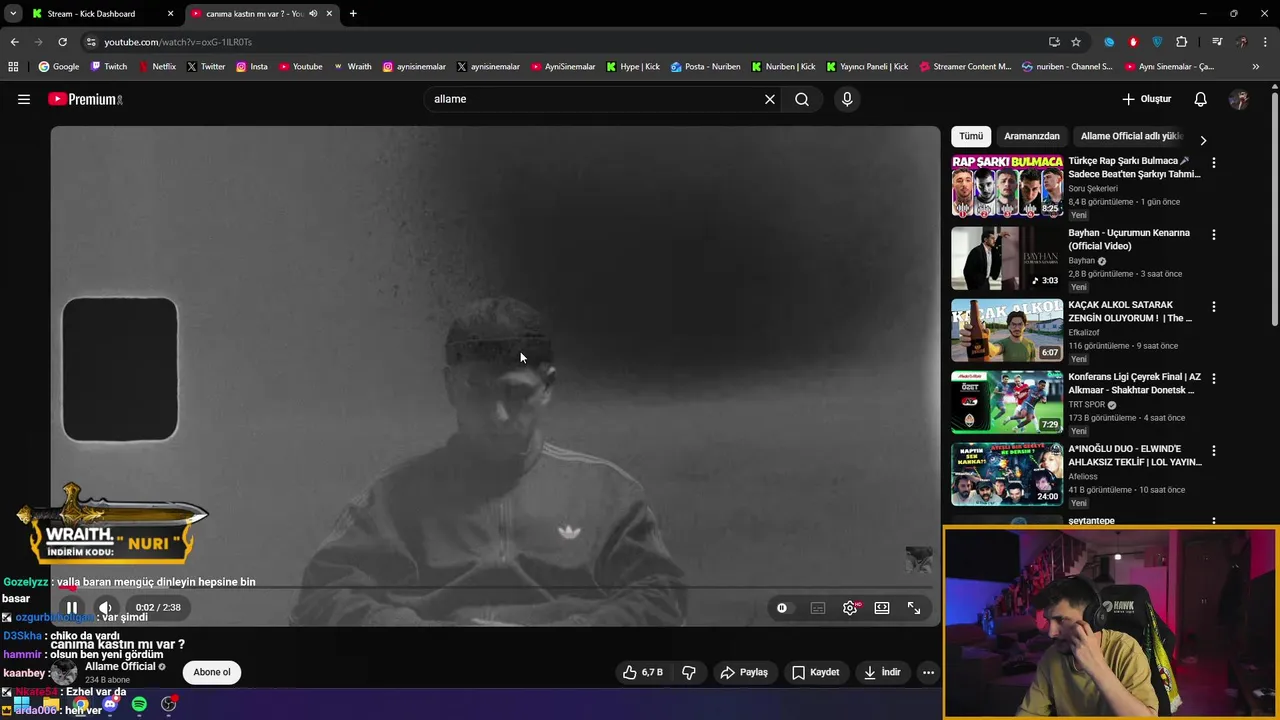This screenshot has height=720, width=1280.
Task: Click the Kaydet save button
Action: 816,672
